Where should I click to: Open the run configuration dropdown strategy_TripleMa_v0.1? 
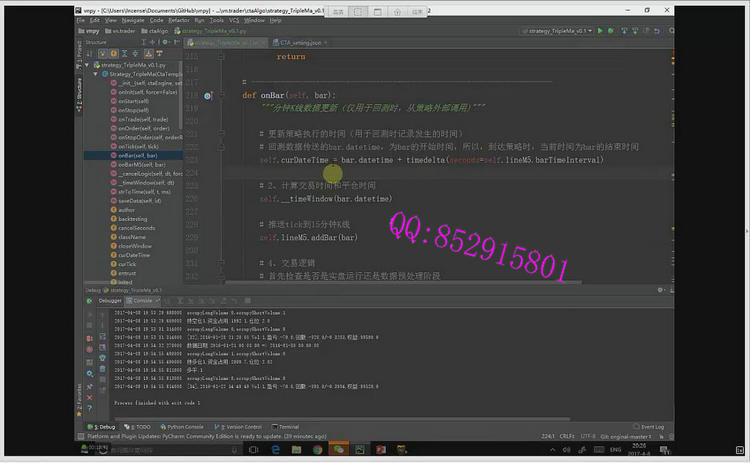[555, 31]
